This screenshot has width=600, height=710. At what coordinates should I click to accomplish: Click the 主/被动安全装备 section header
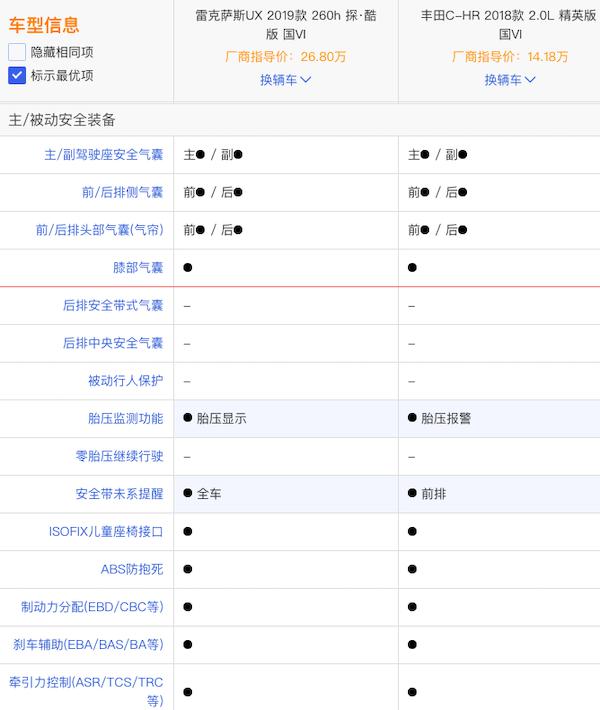[62, 120]
